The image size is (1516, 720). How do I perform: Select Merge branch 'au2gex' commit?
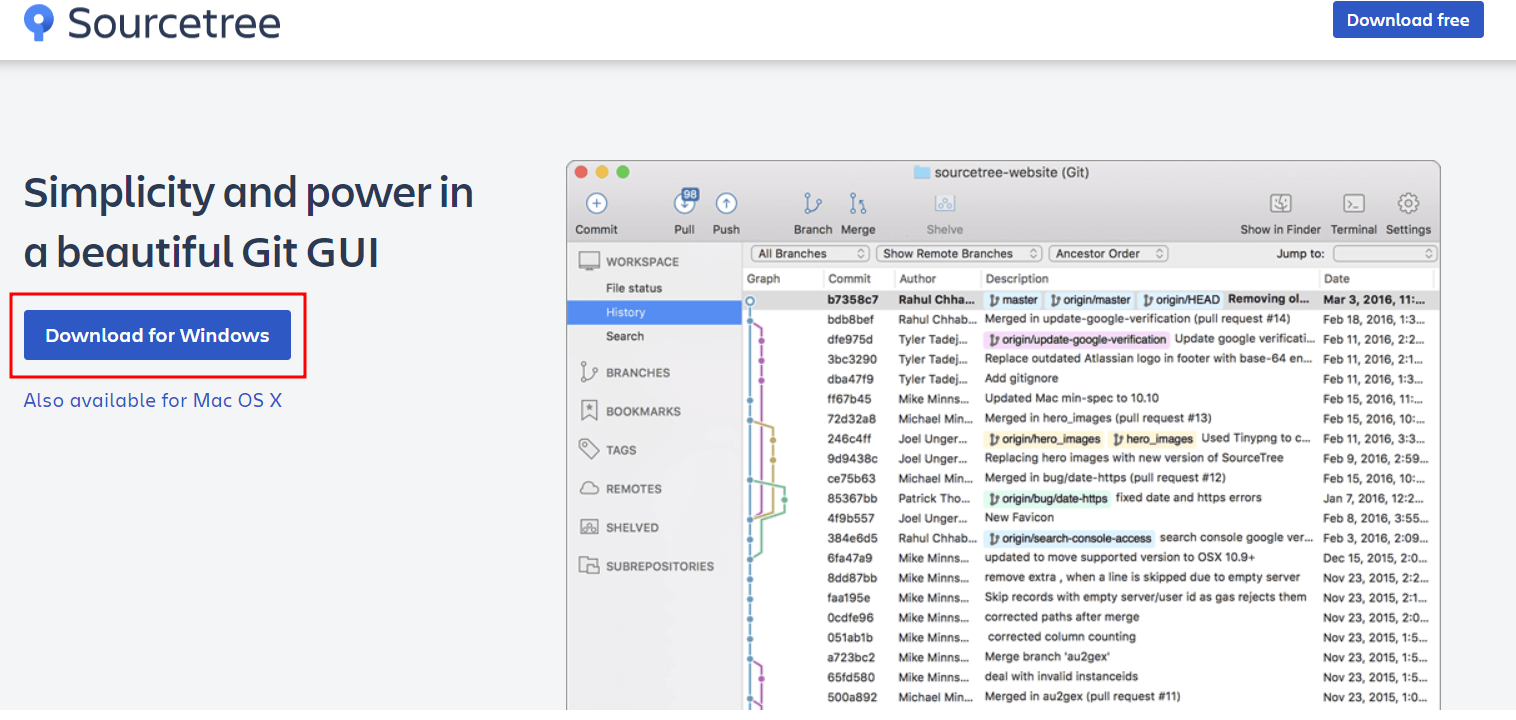click(x=1091, y=657)
